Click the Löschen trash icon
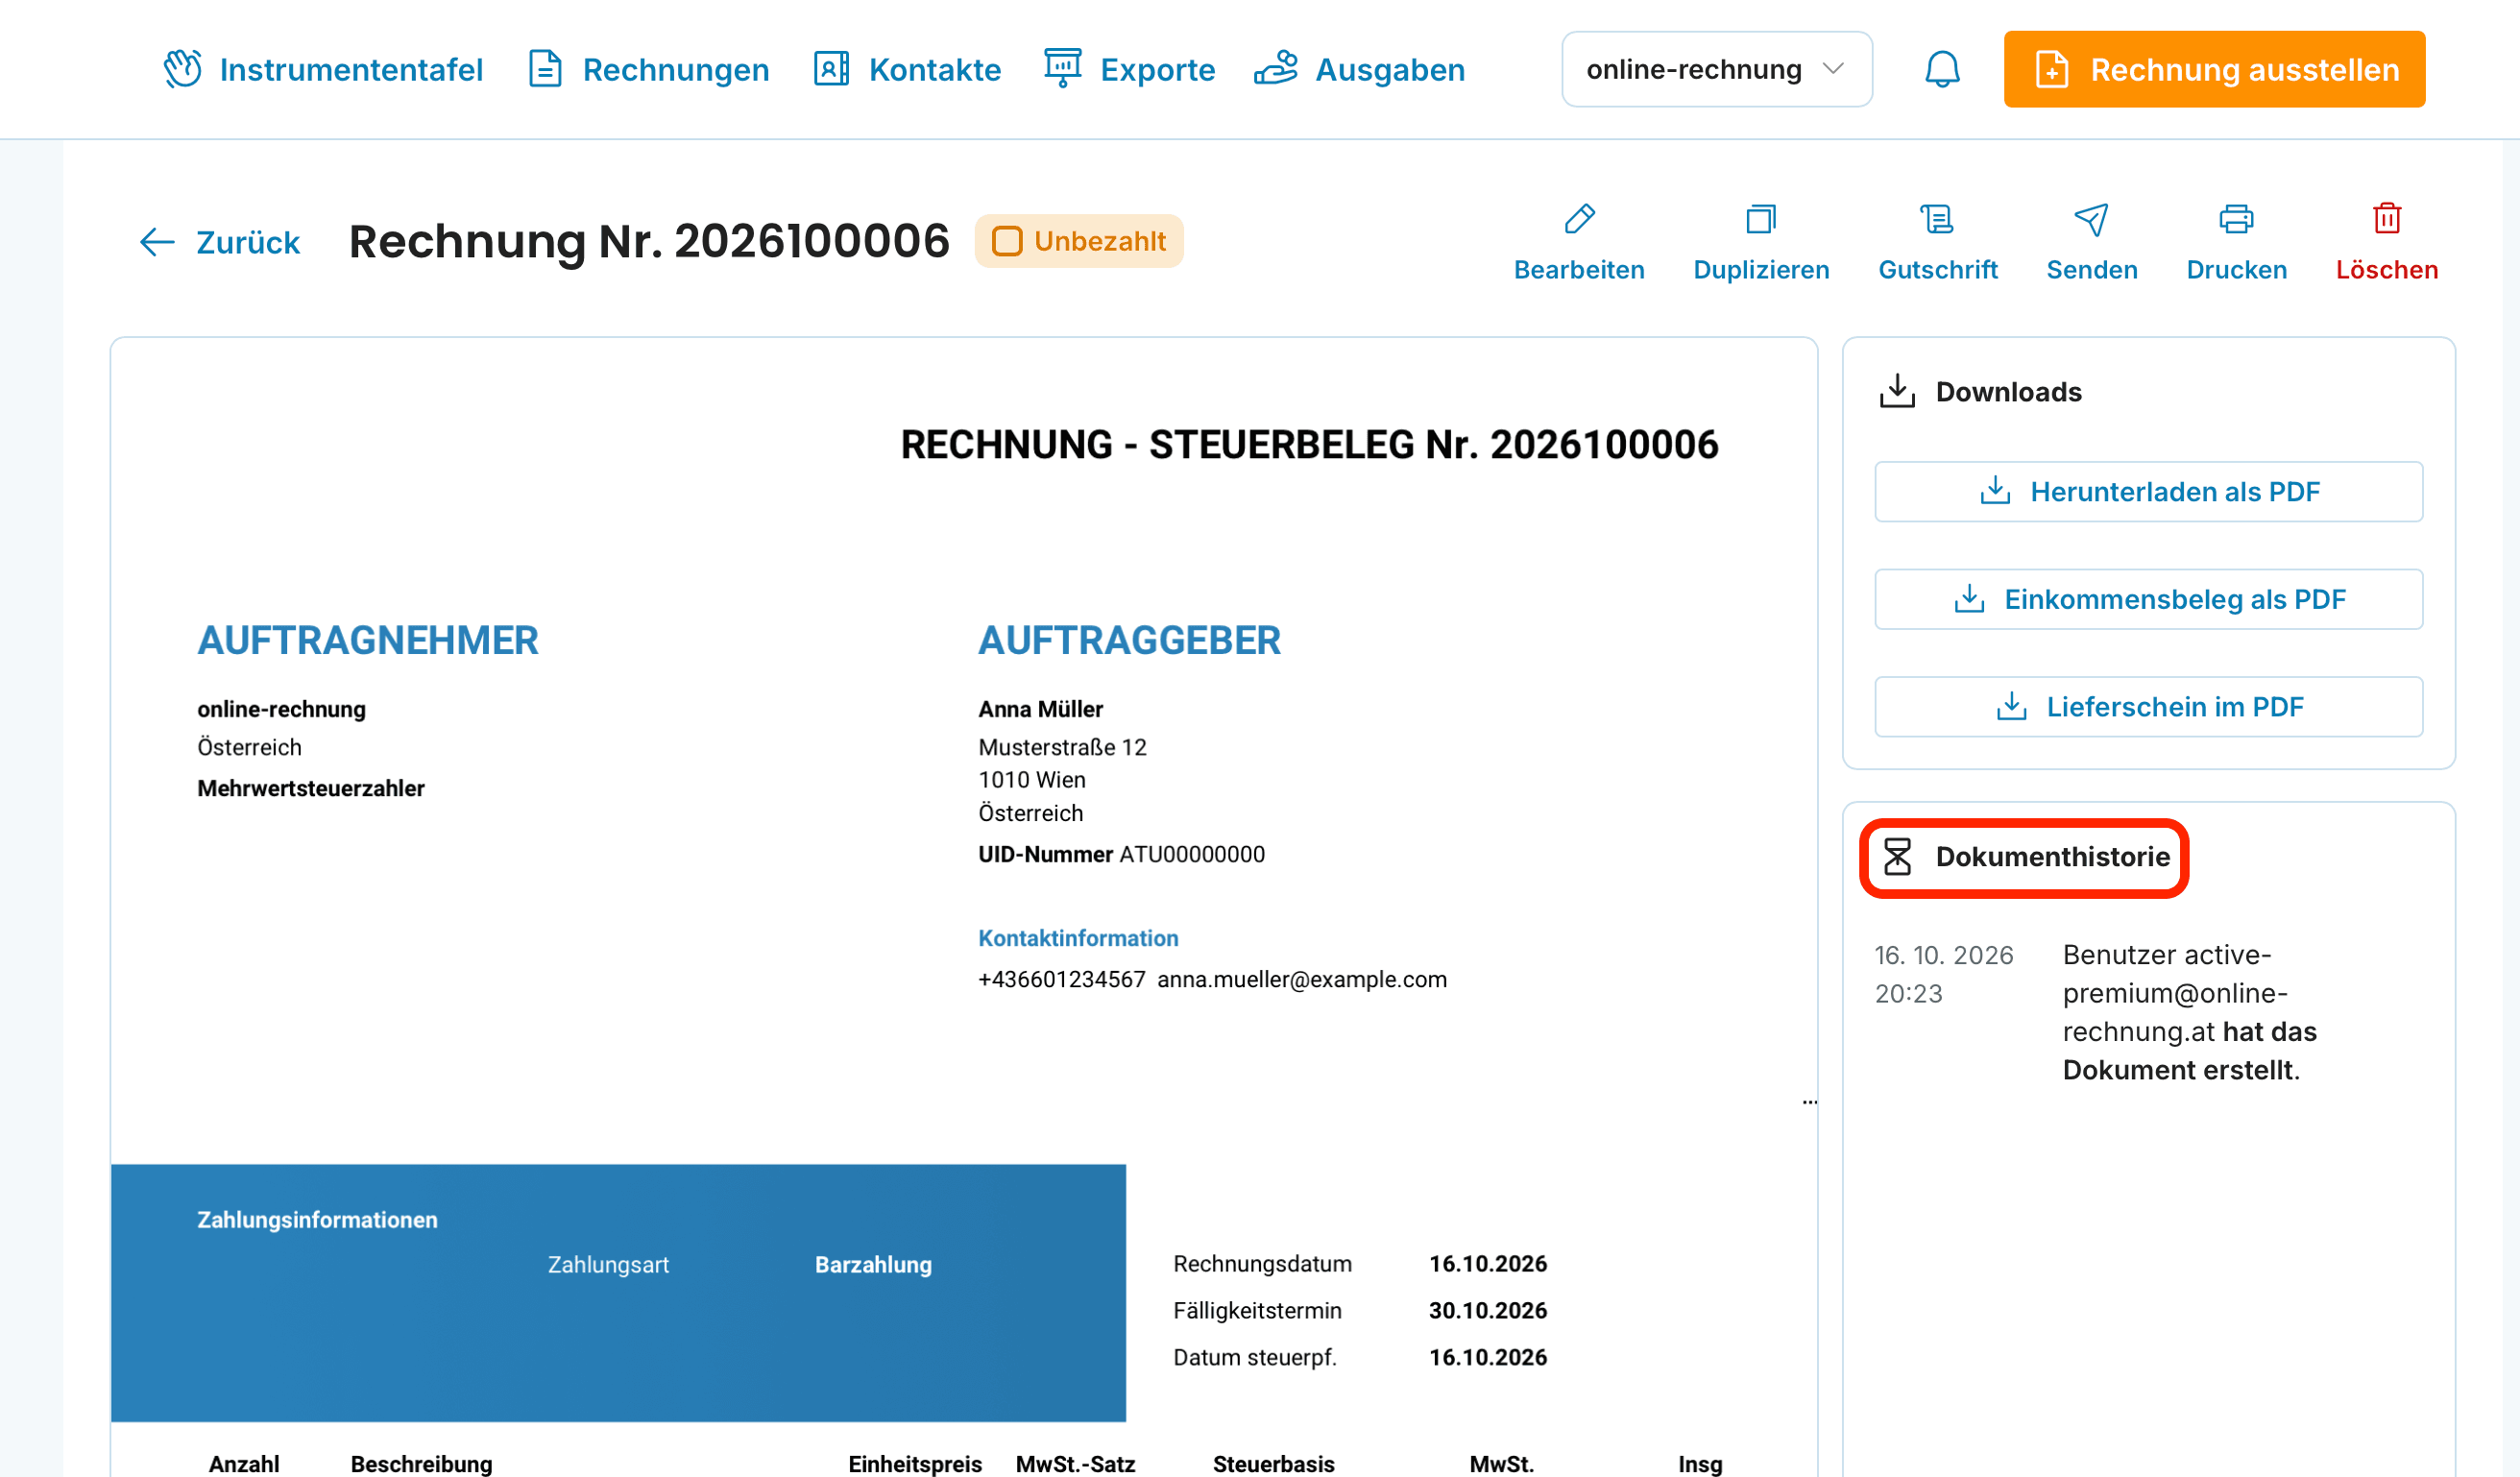This screenshot has width=2520, height=1477. coord(2387,218)
